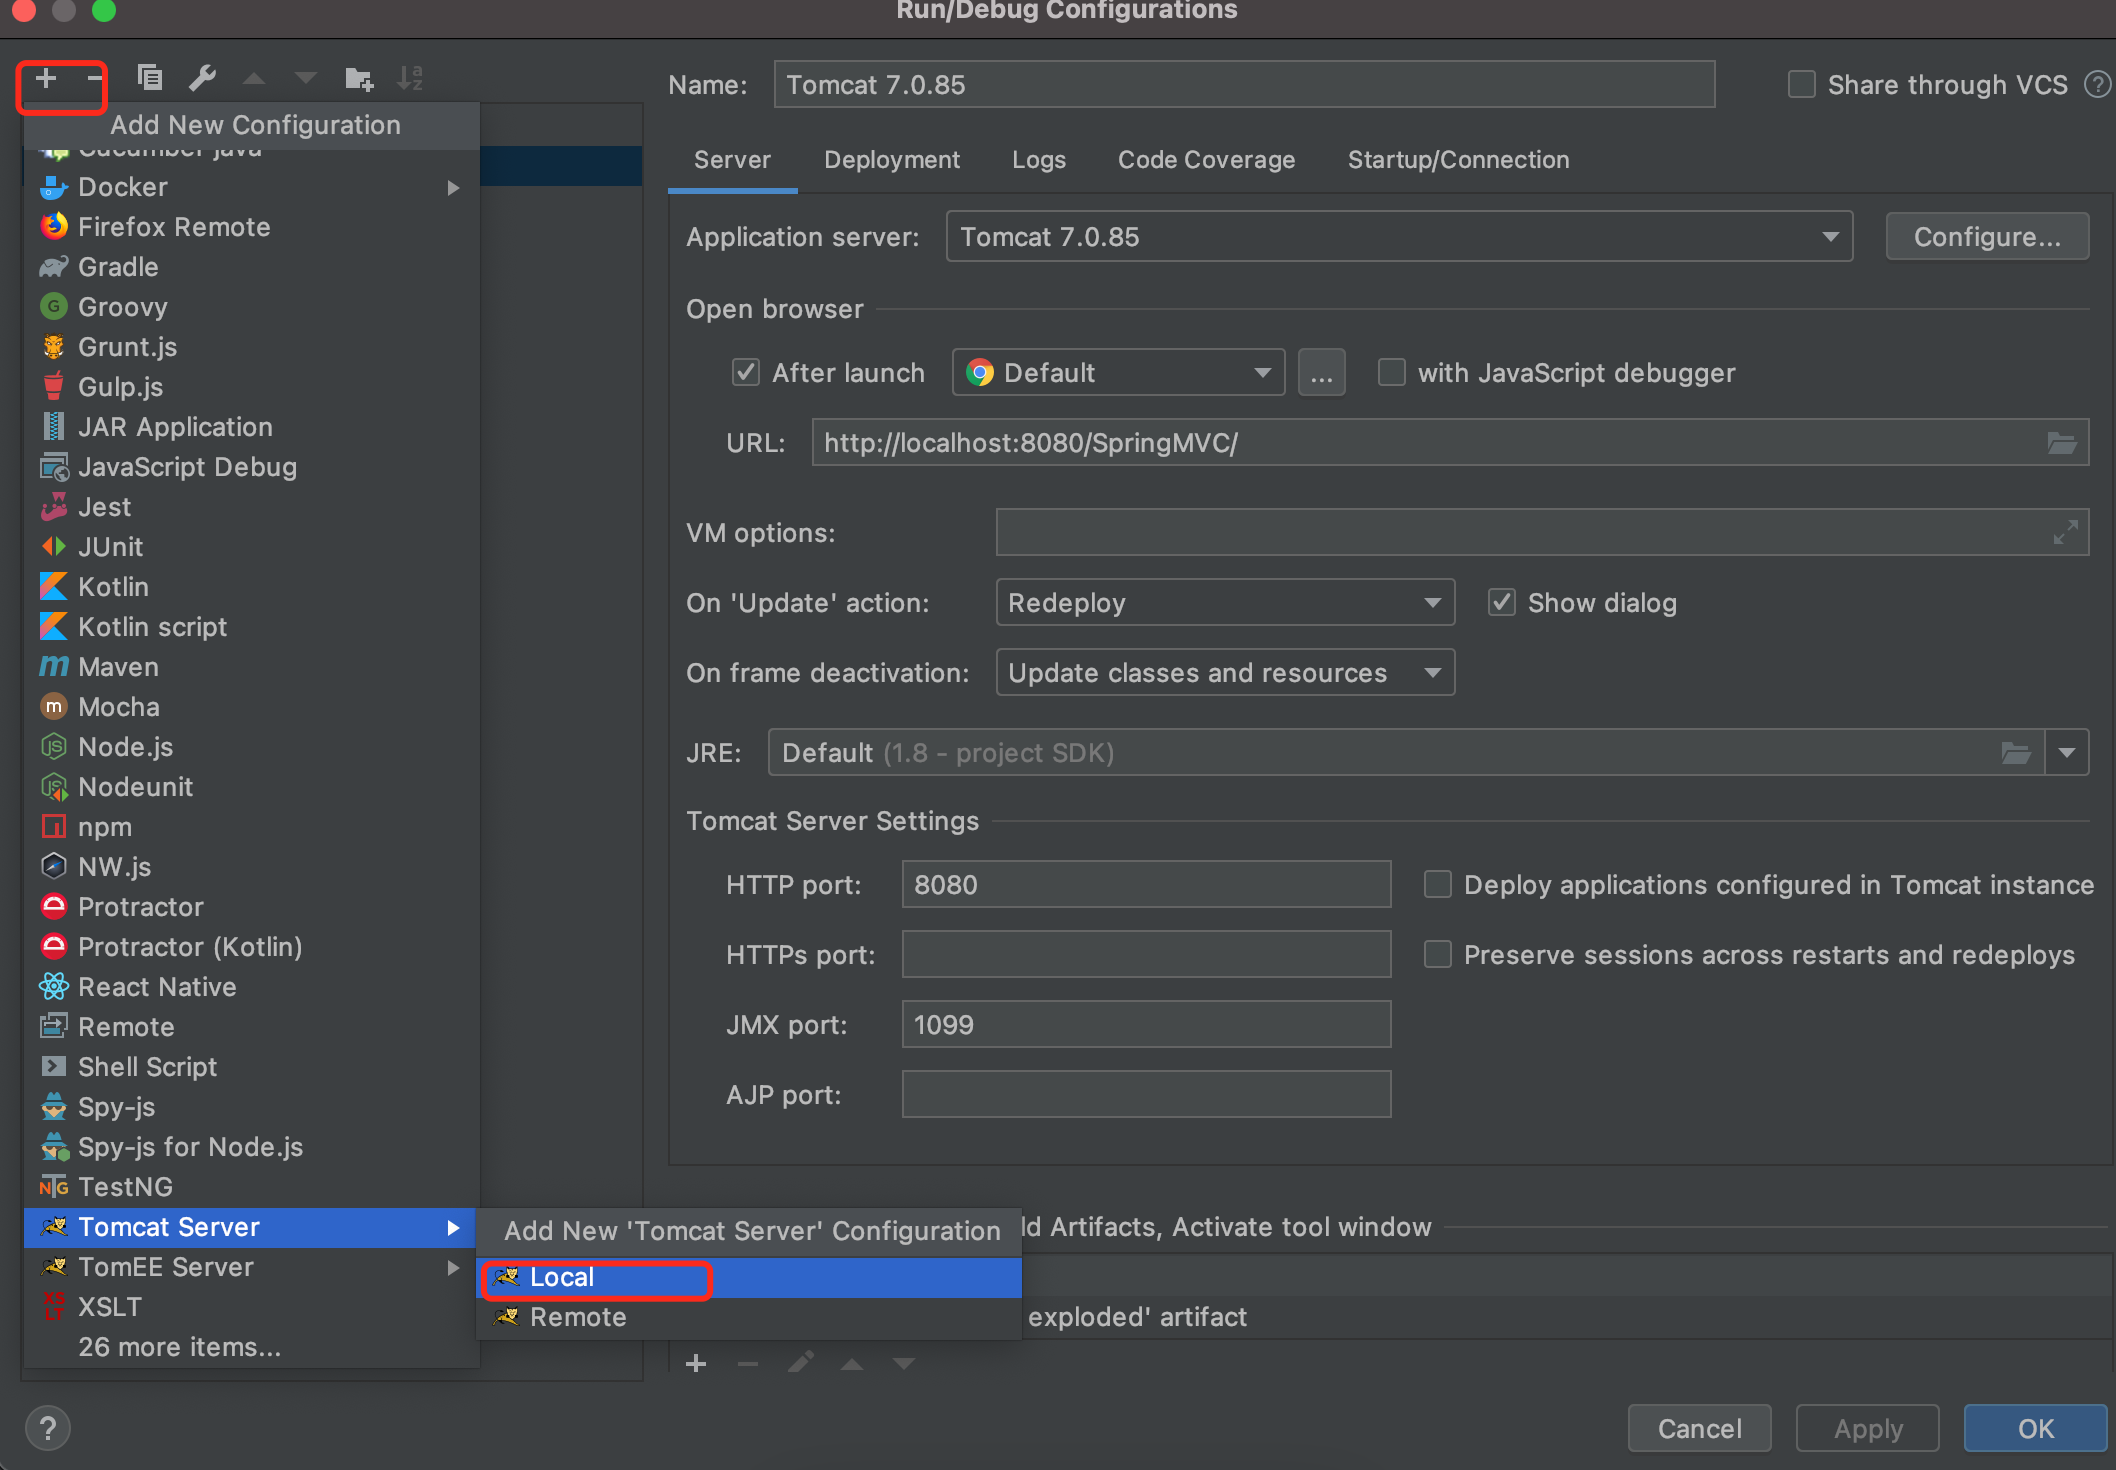Screen dimensions: 2116x1470
Task: Click the create new folder icon
Action: 359,78
